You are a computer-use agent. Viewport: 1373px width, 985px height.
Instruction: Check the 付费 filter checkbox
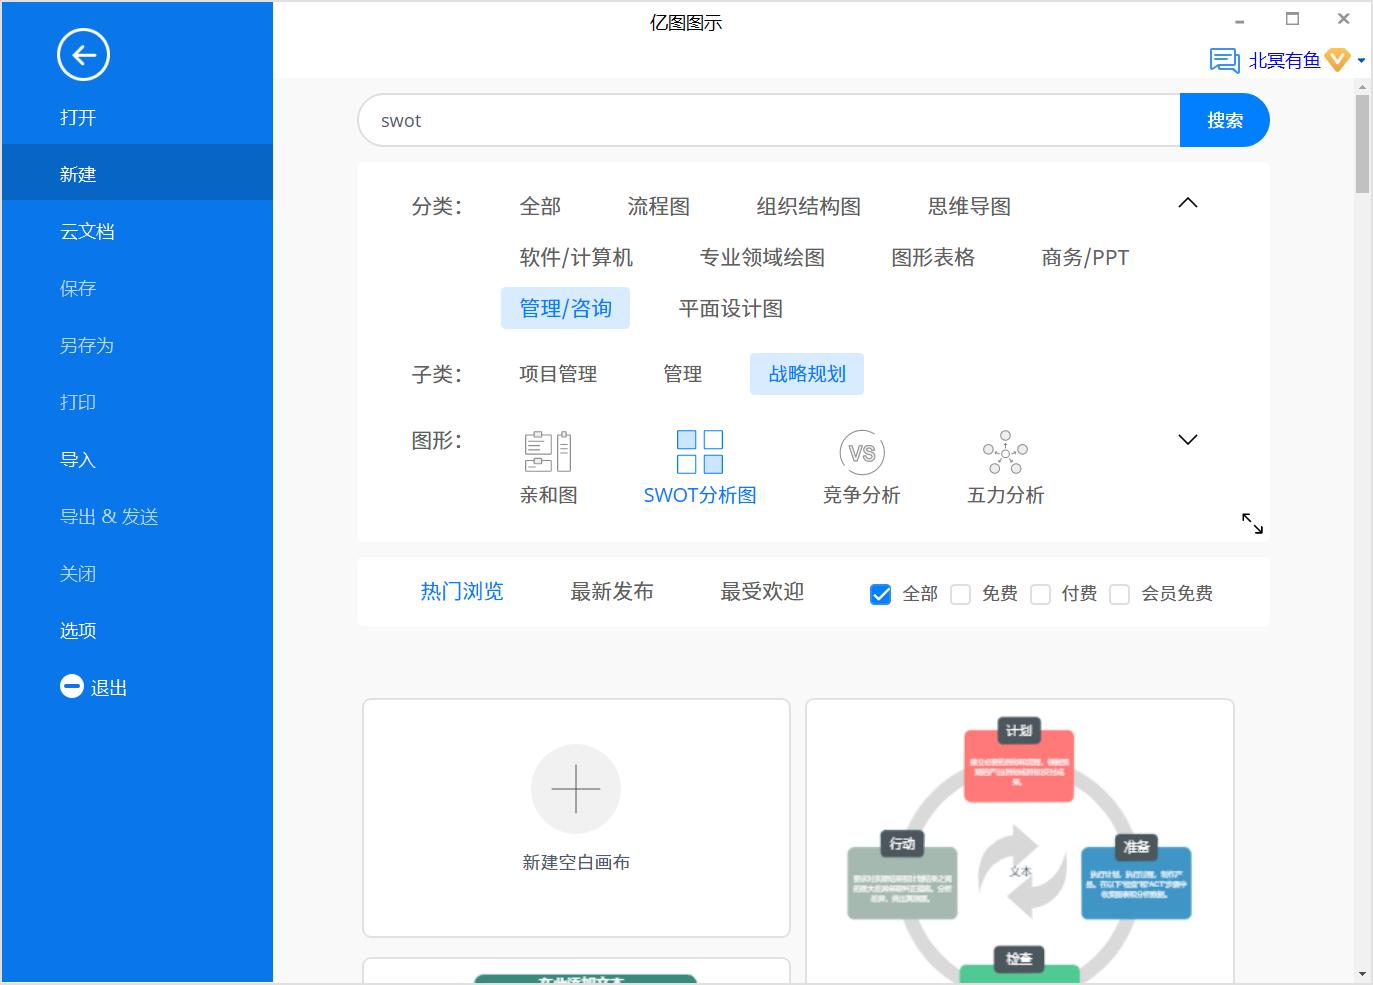(x=1040, y=593)
